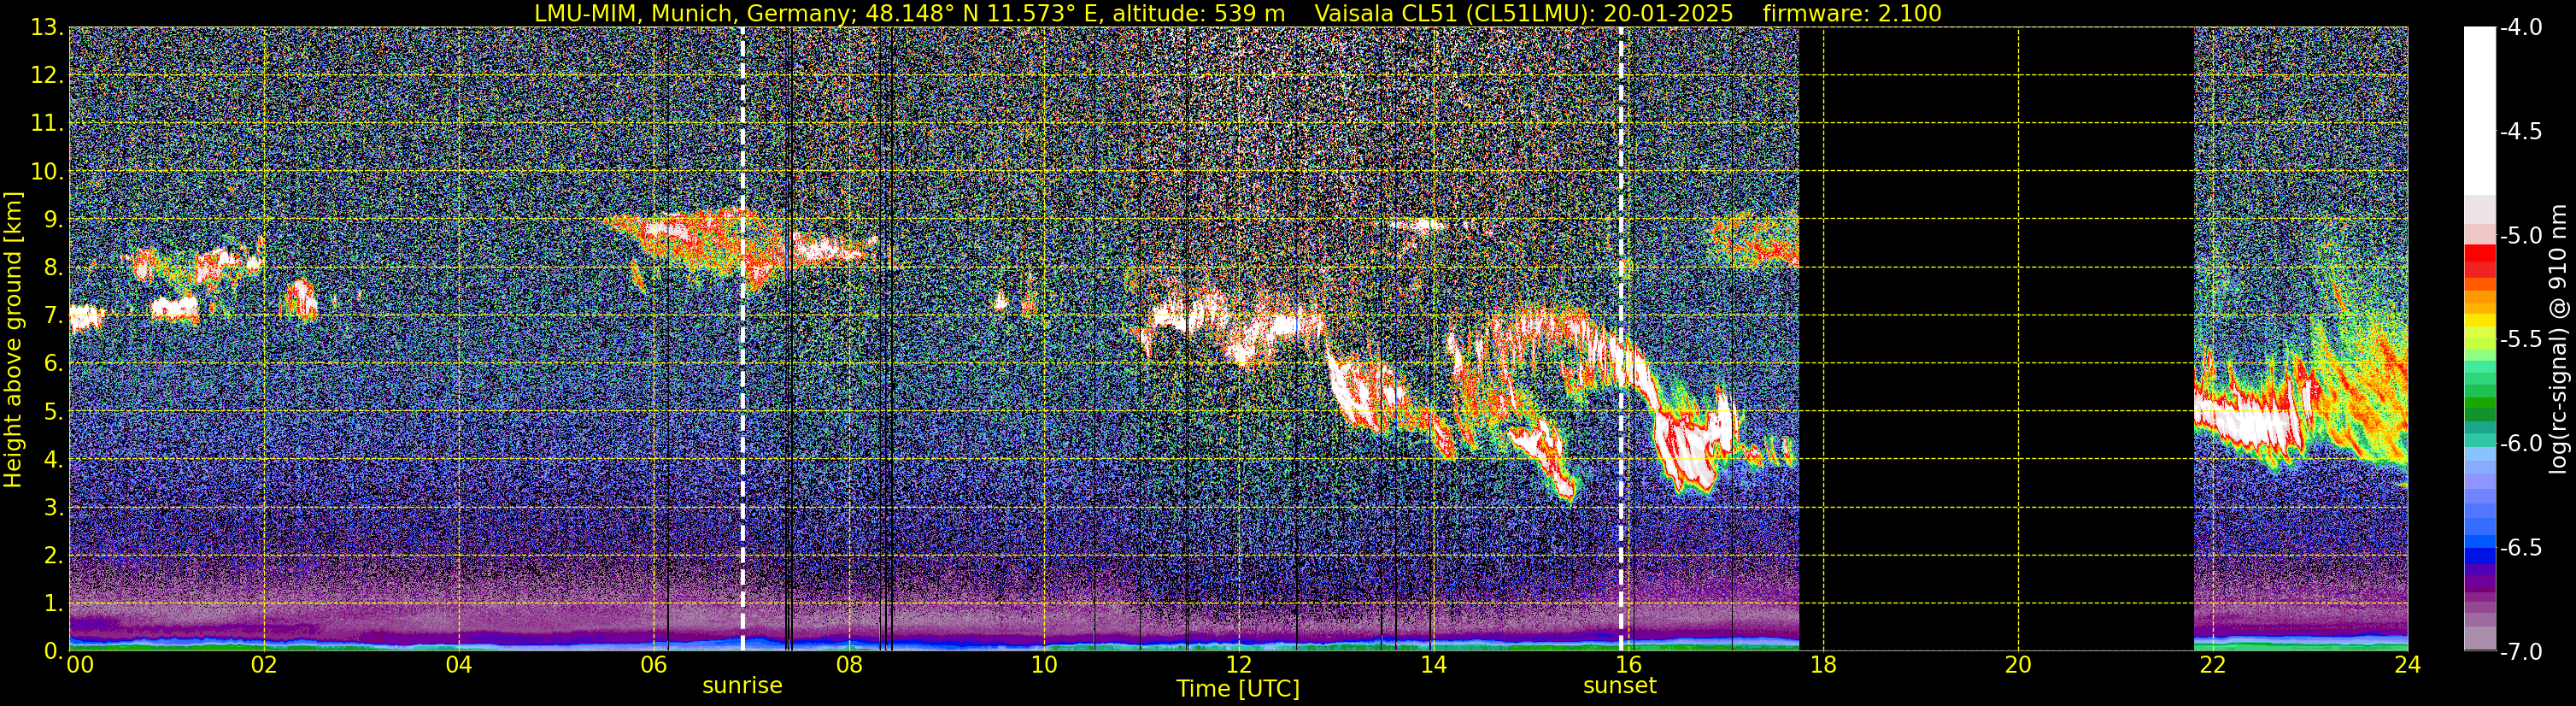Click the height axis tick label 6.
Viewport: 2576px width, 706px height.
[x=53, y=363]
